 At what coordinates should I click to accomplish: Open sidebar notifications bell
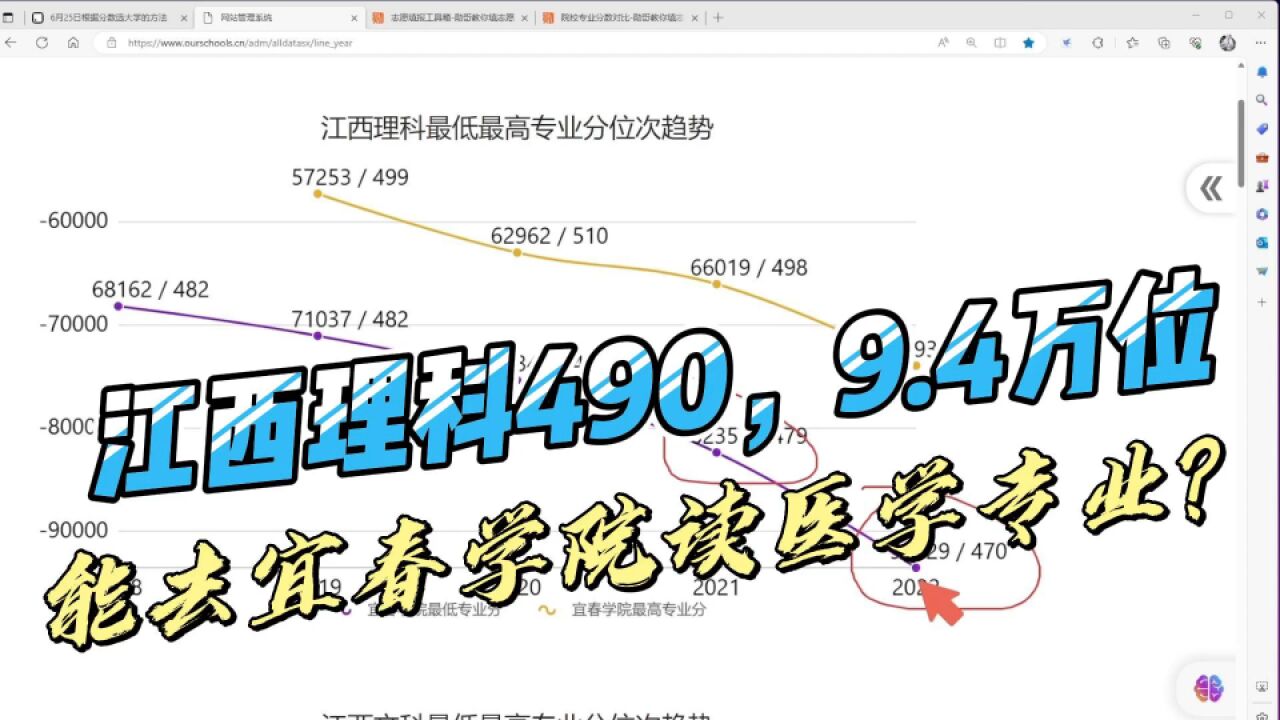click(1262, 72)
